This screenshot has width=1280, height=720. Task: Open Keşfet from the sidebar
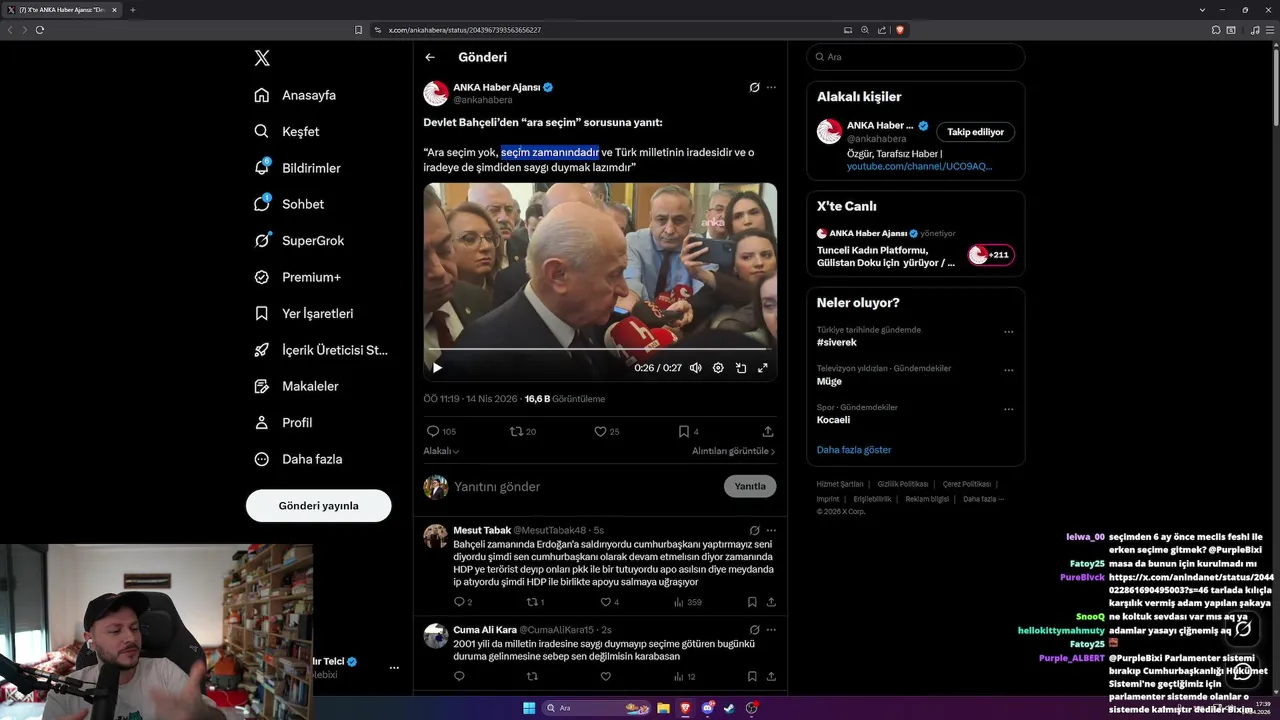(286, 131)
